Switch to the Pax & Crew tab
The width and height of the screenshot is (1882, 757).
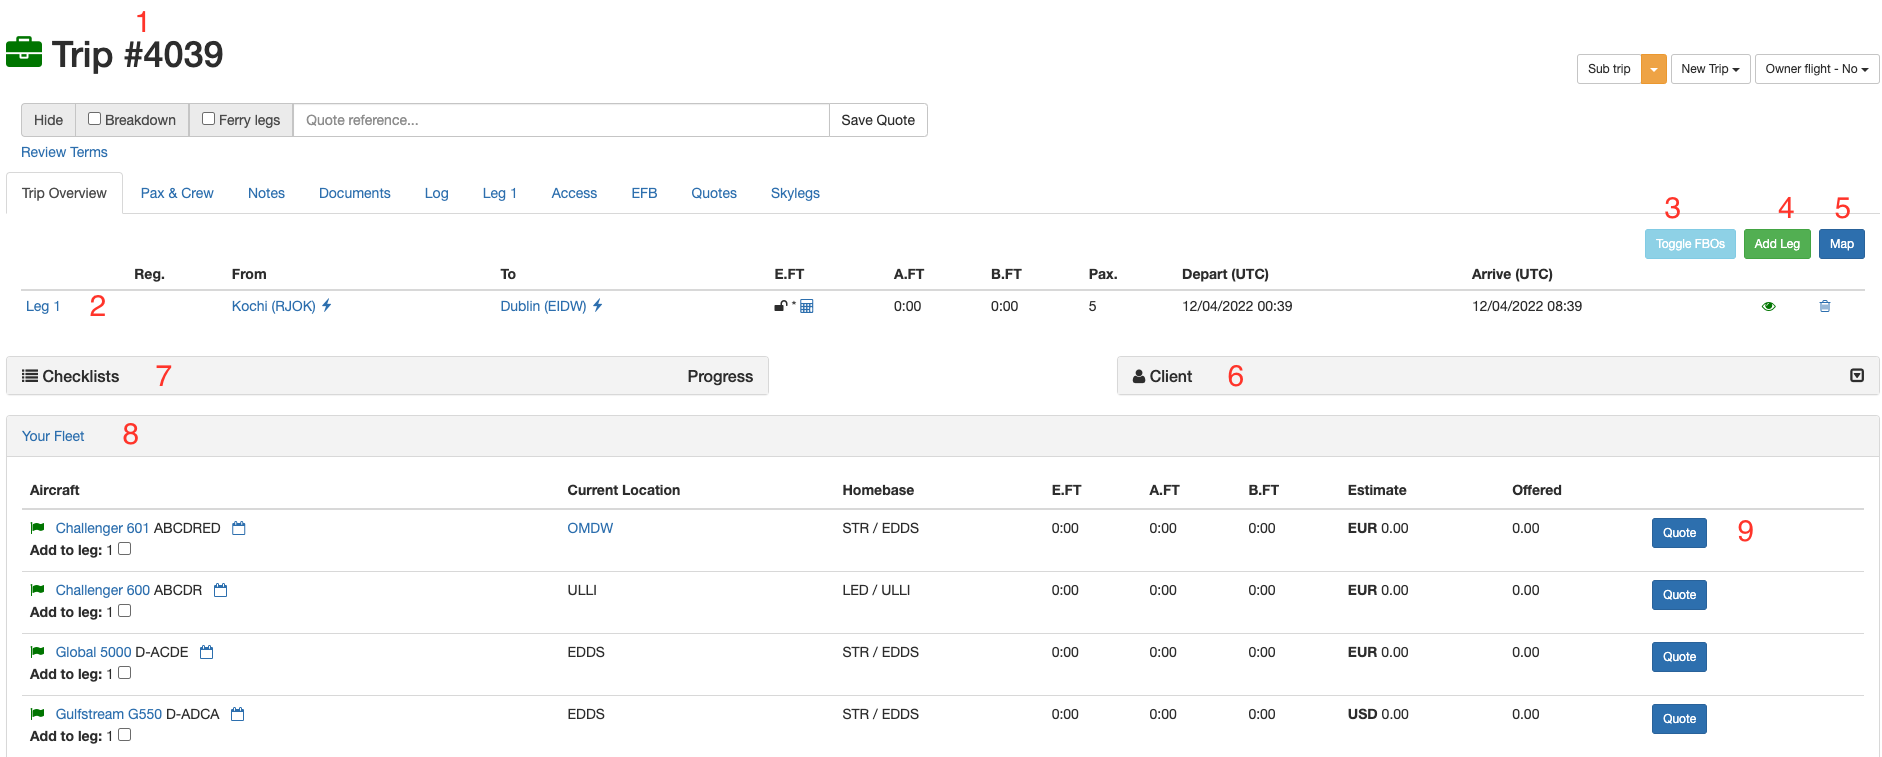pos(177,193)
